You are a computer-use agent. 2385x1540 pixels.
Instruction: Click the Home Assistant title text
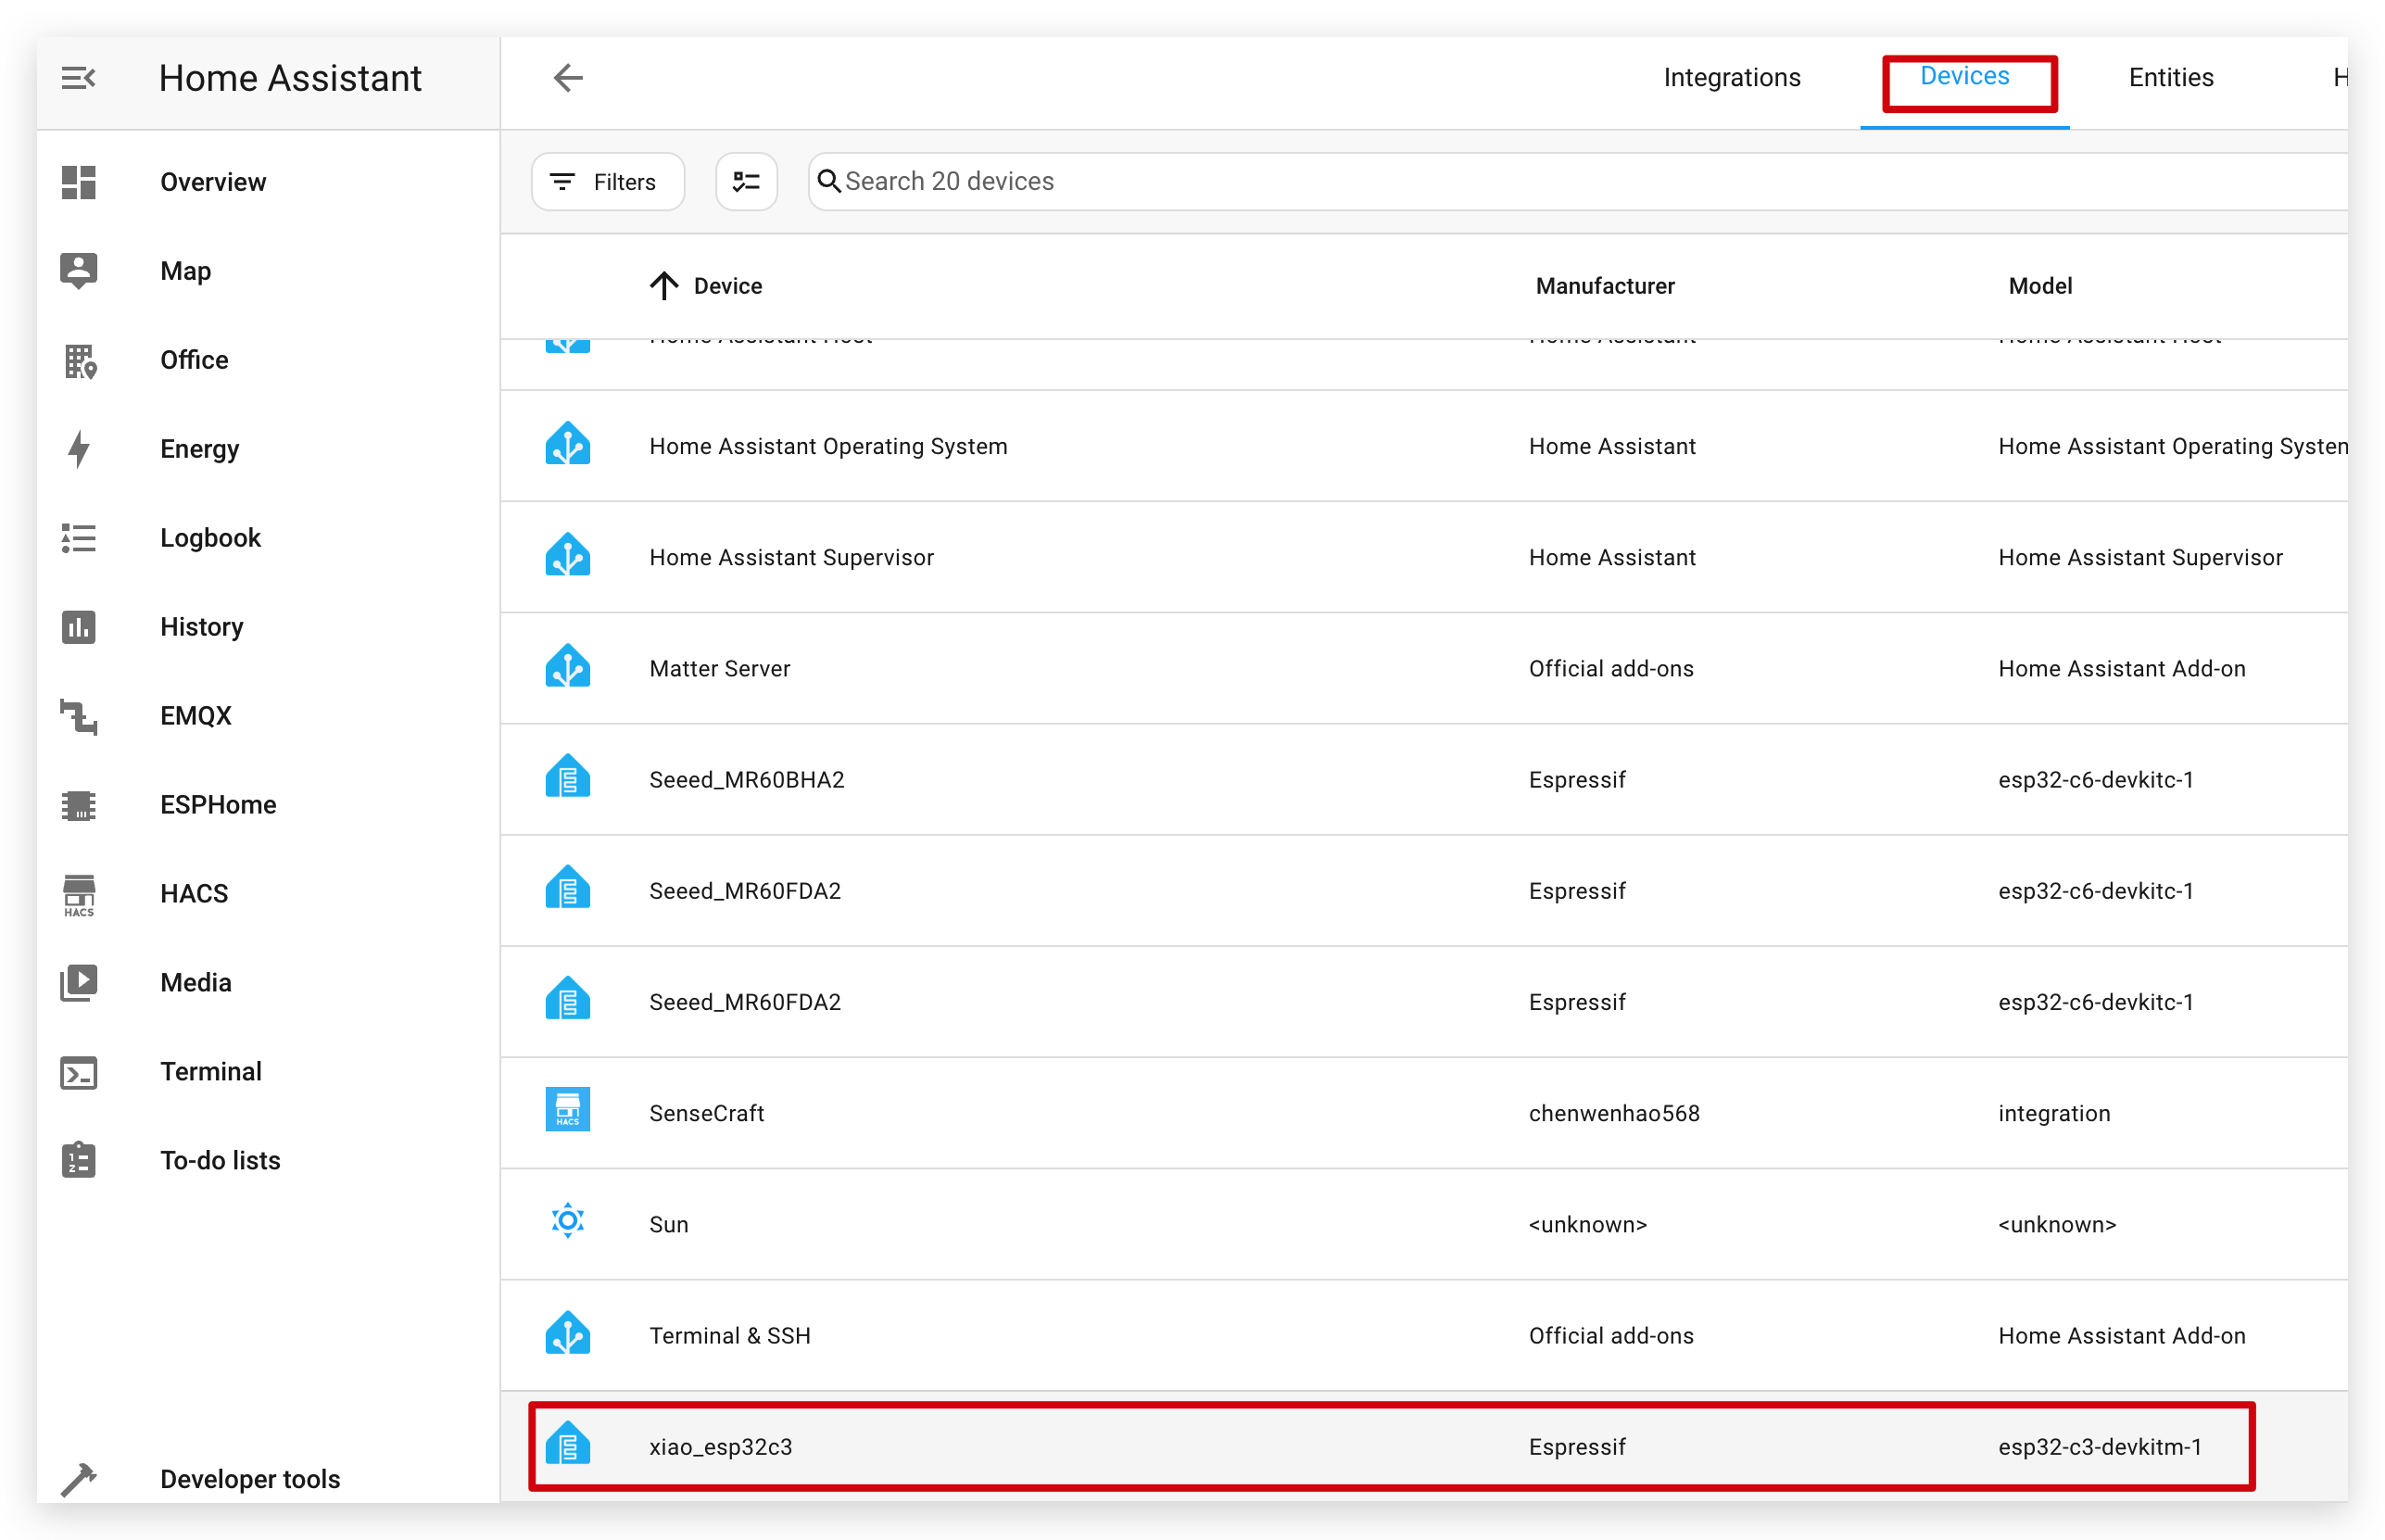pyautogui.click(x=290, y=78)
